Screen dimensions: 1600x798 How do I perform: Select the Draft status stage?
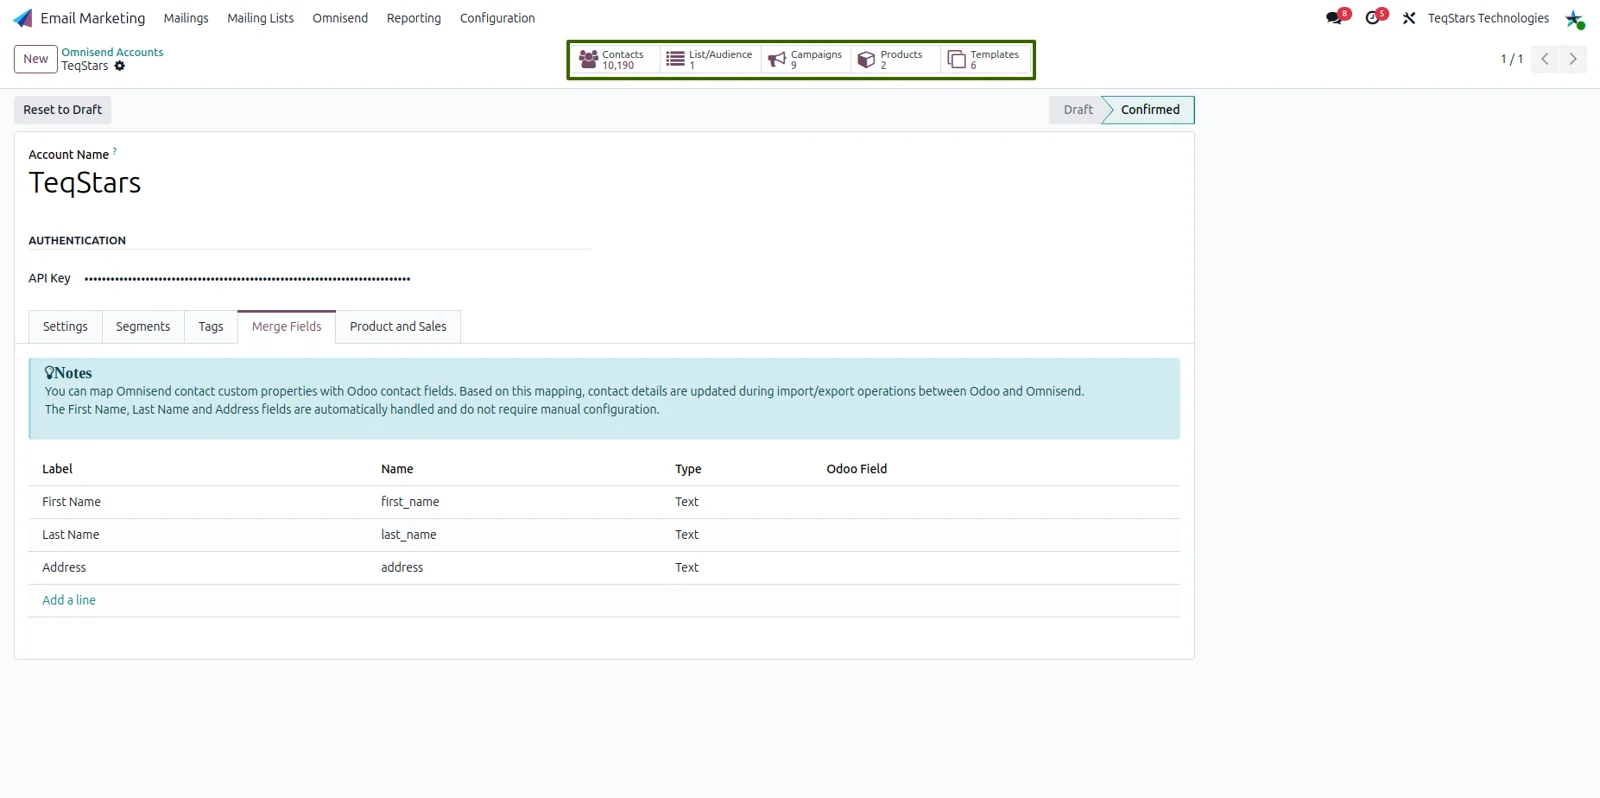coord(1077,110)
